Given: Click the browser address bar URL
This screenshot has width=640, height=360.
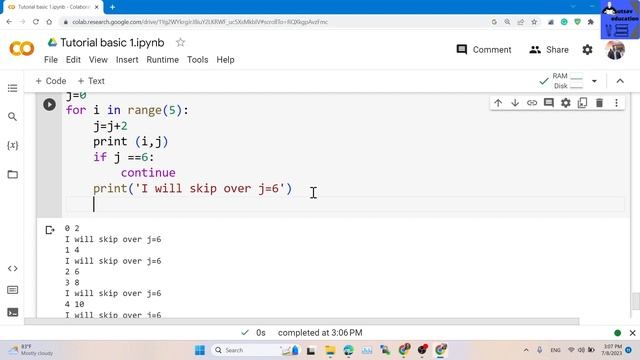Looking at the screenshot, I should click(200, 22).
